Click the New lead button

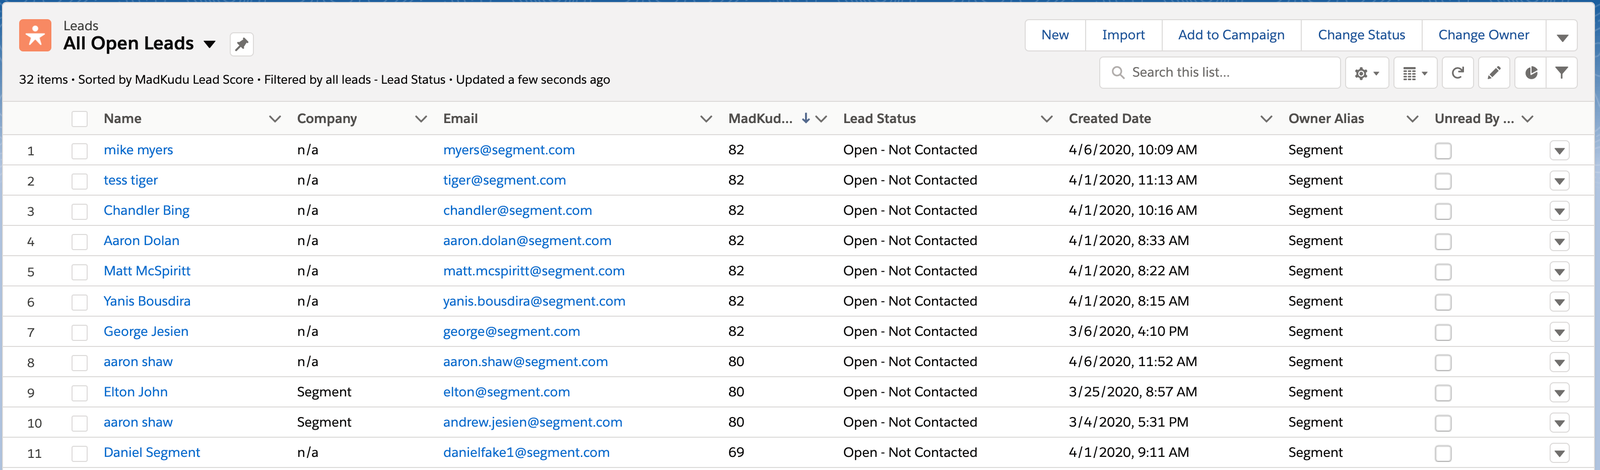click(x=1055, y=35)
